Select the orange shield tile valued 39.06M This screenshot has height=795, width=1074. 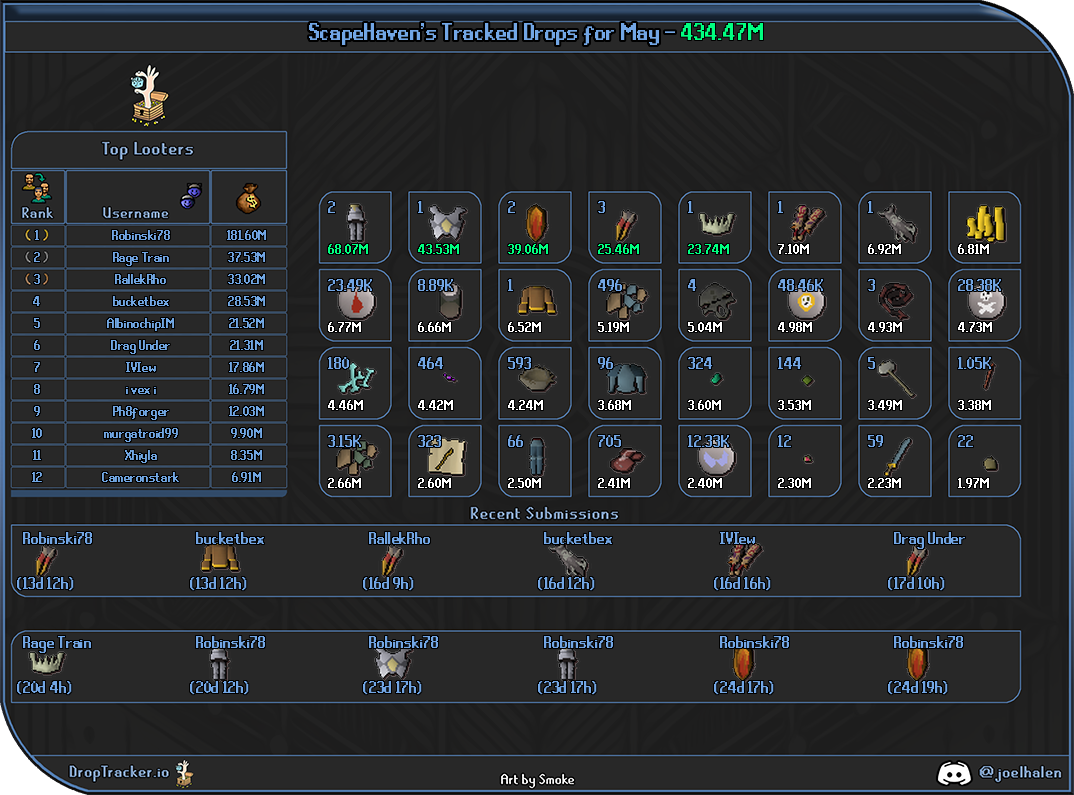[x=535, y=227]
